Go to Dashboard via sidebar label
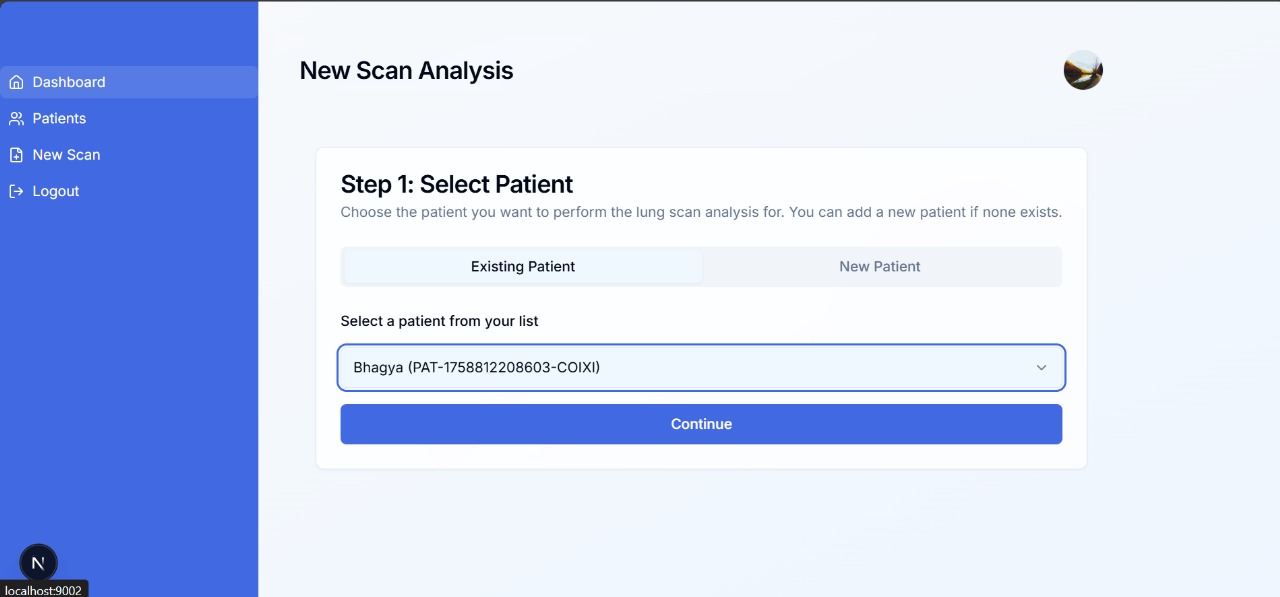The height and width of the screenshot is (597, 1280). 69,82
